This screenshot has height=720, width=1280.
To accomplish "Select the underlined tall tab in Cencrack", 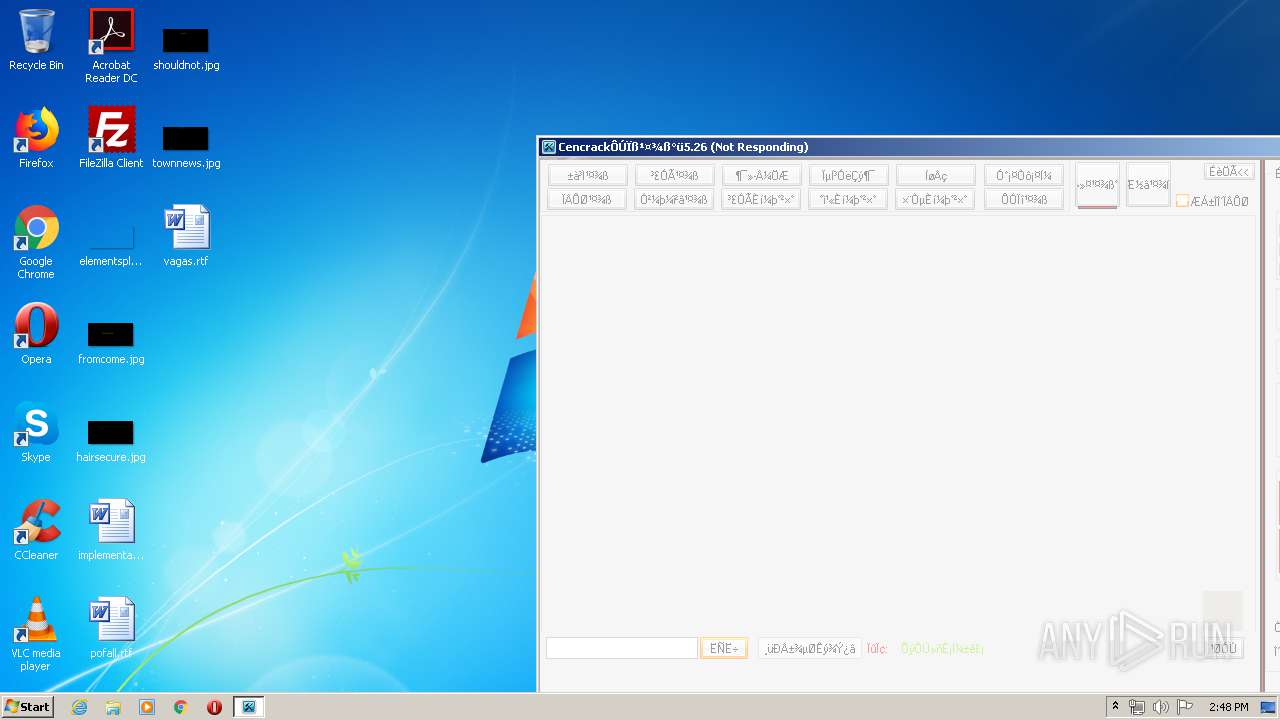I will coord(1097,185).
